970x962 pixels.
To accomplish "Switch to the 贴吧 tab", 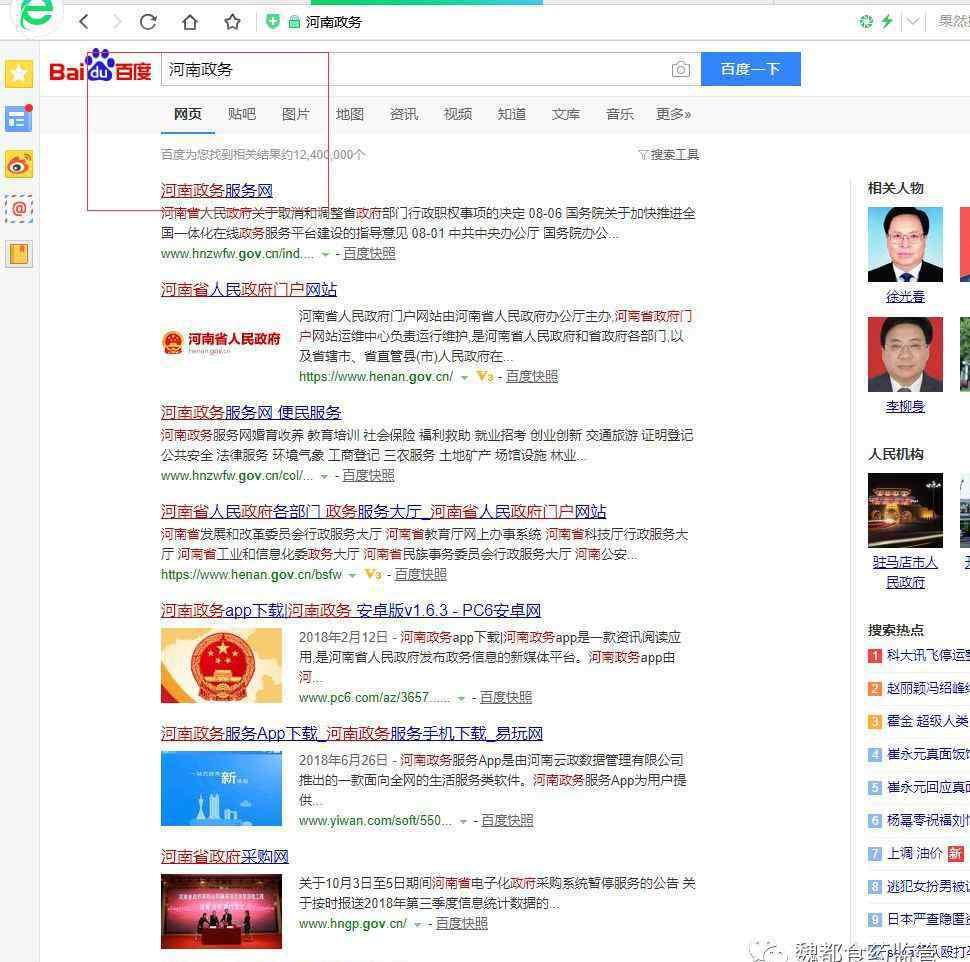I will point(241,114).
